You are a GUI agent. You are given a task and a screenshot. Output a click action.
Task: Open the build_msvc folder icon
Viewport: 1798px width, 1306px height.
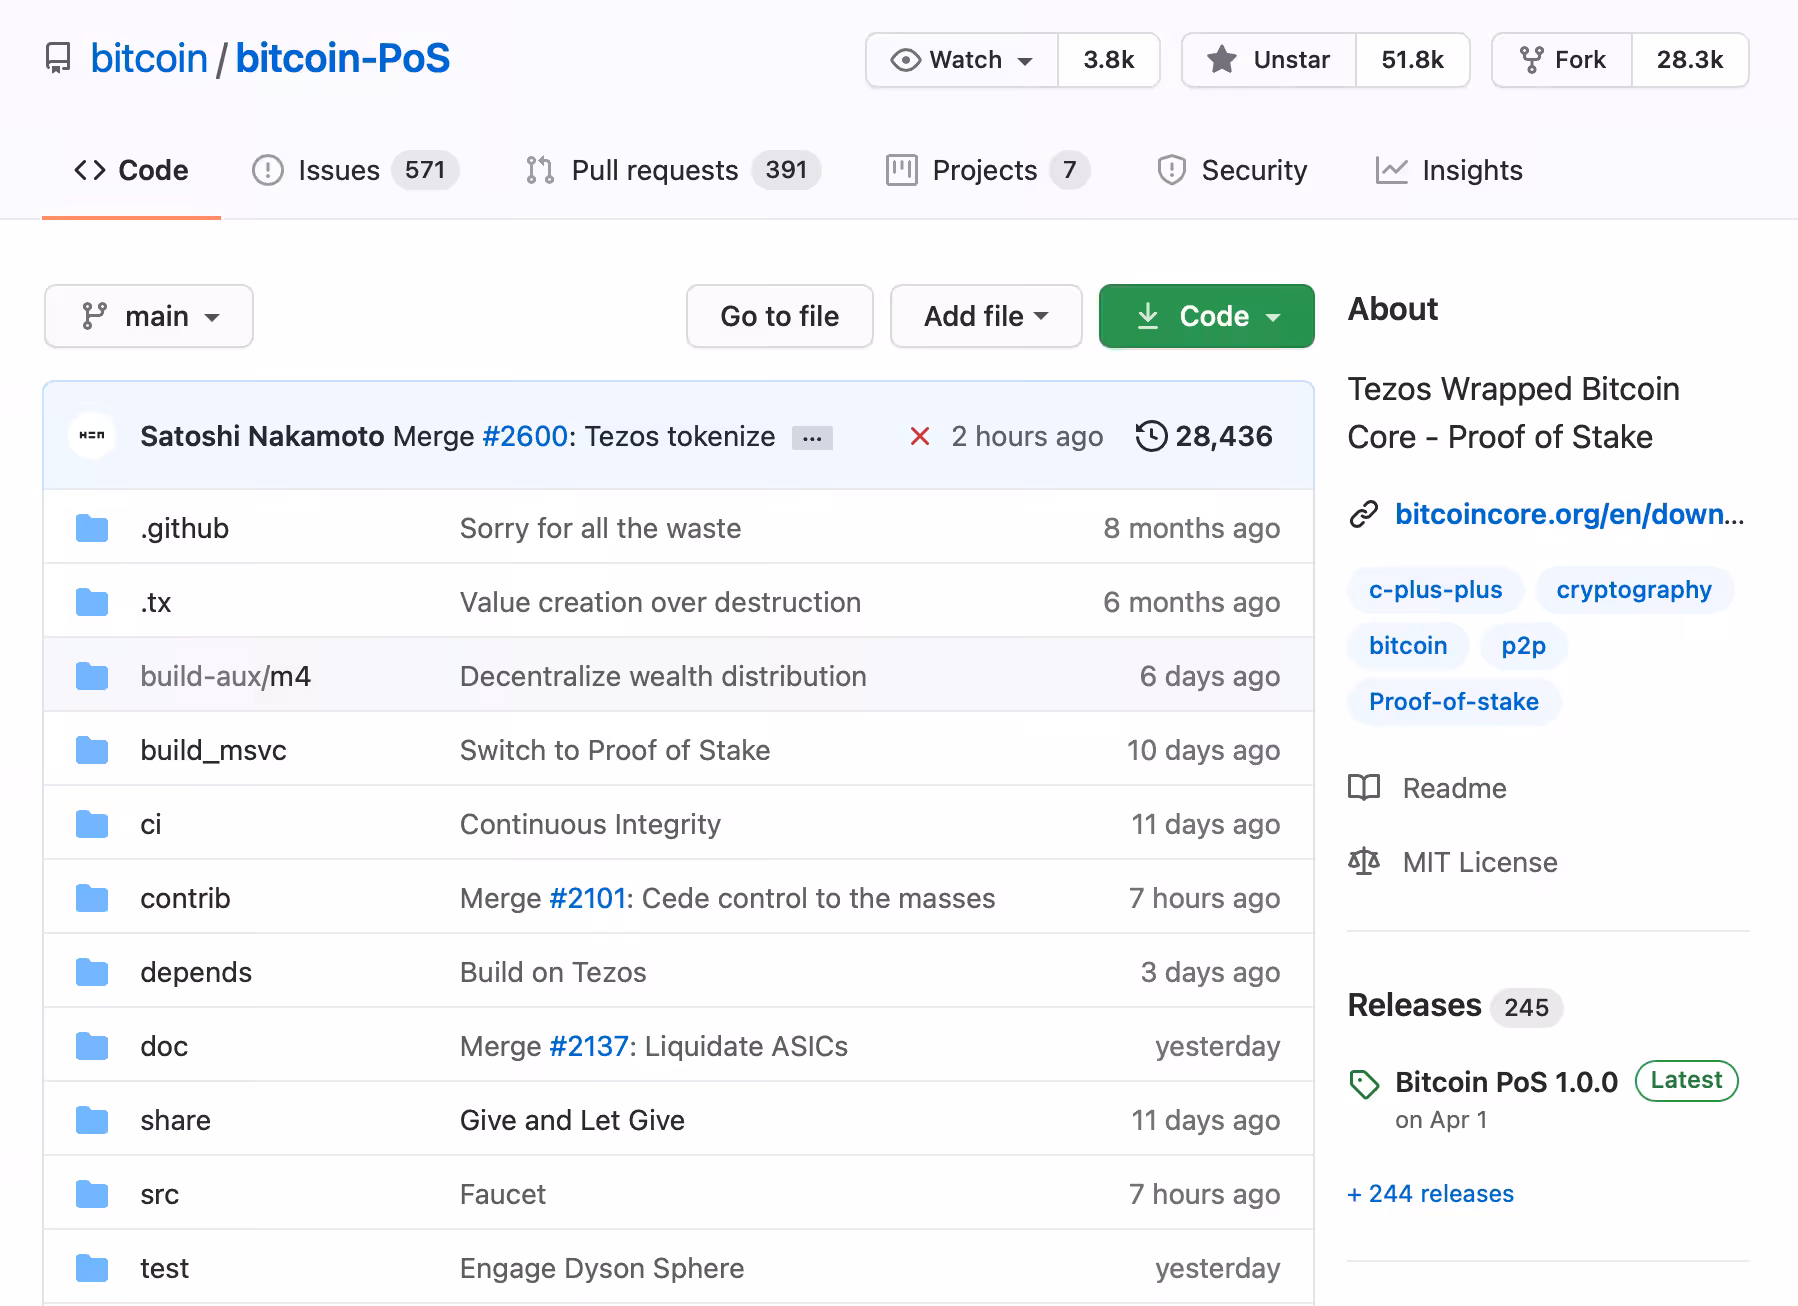(92, 750)
